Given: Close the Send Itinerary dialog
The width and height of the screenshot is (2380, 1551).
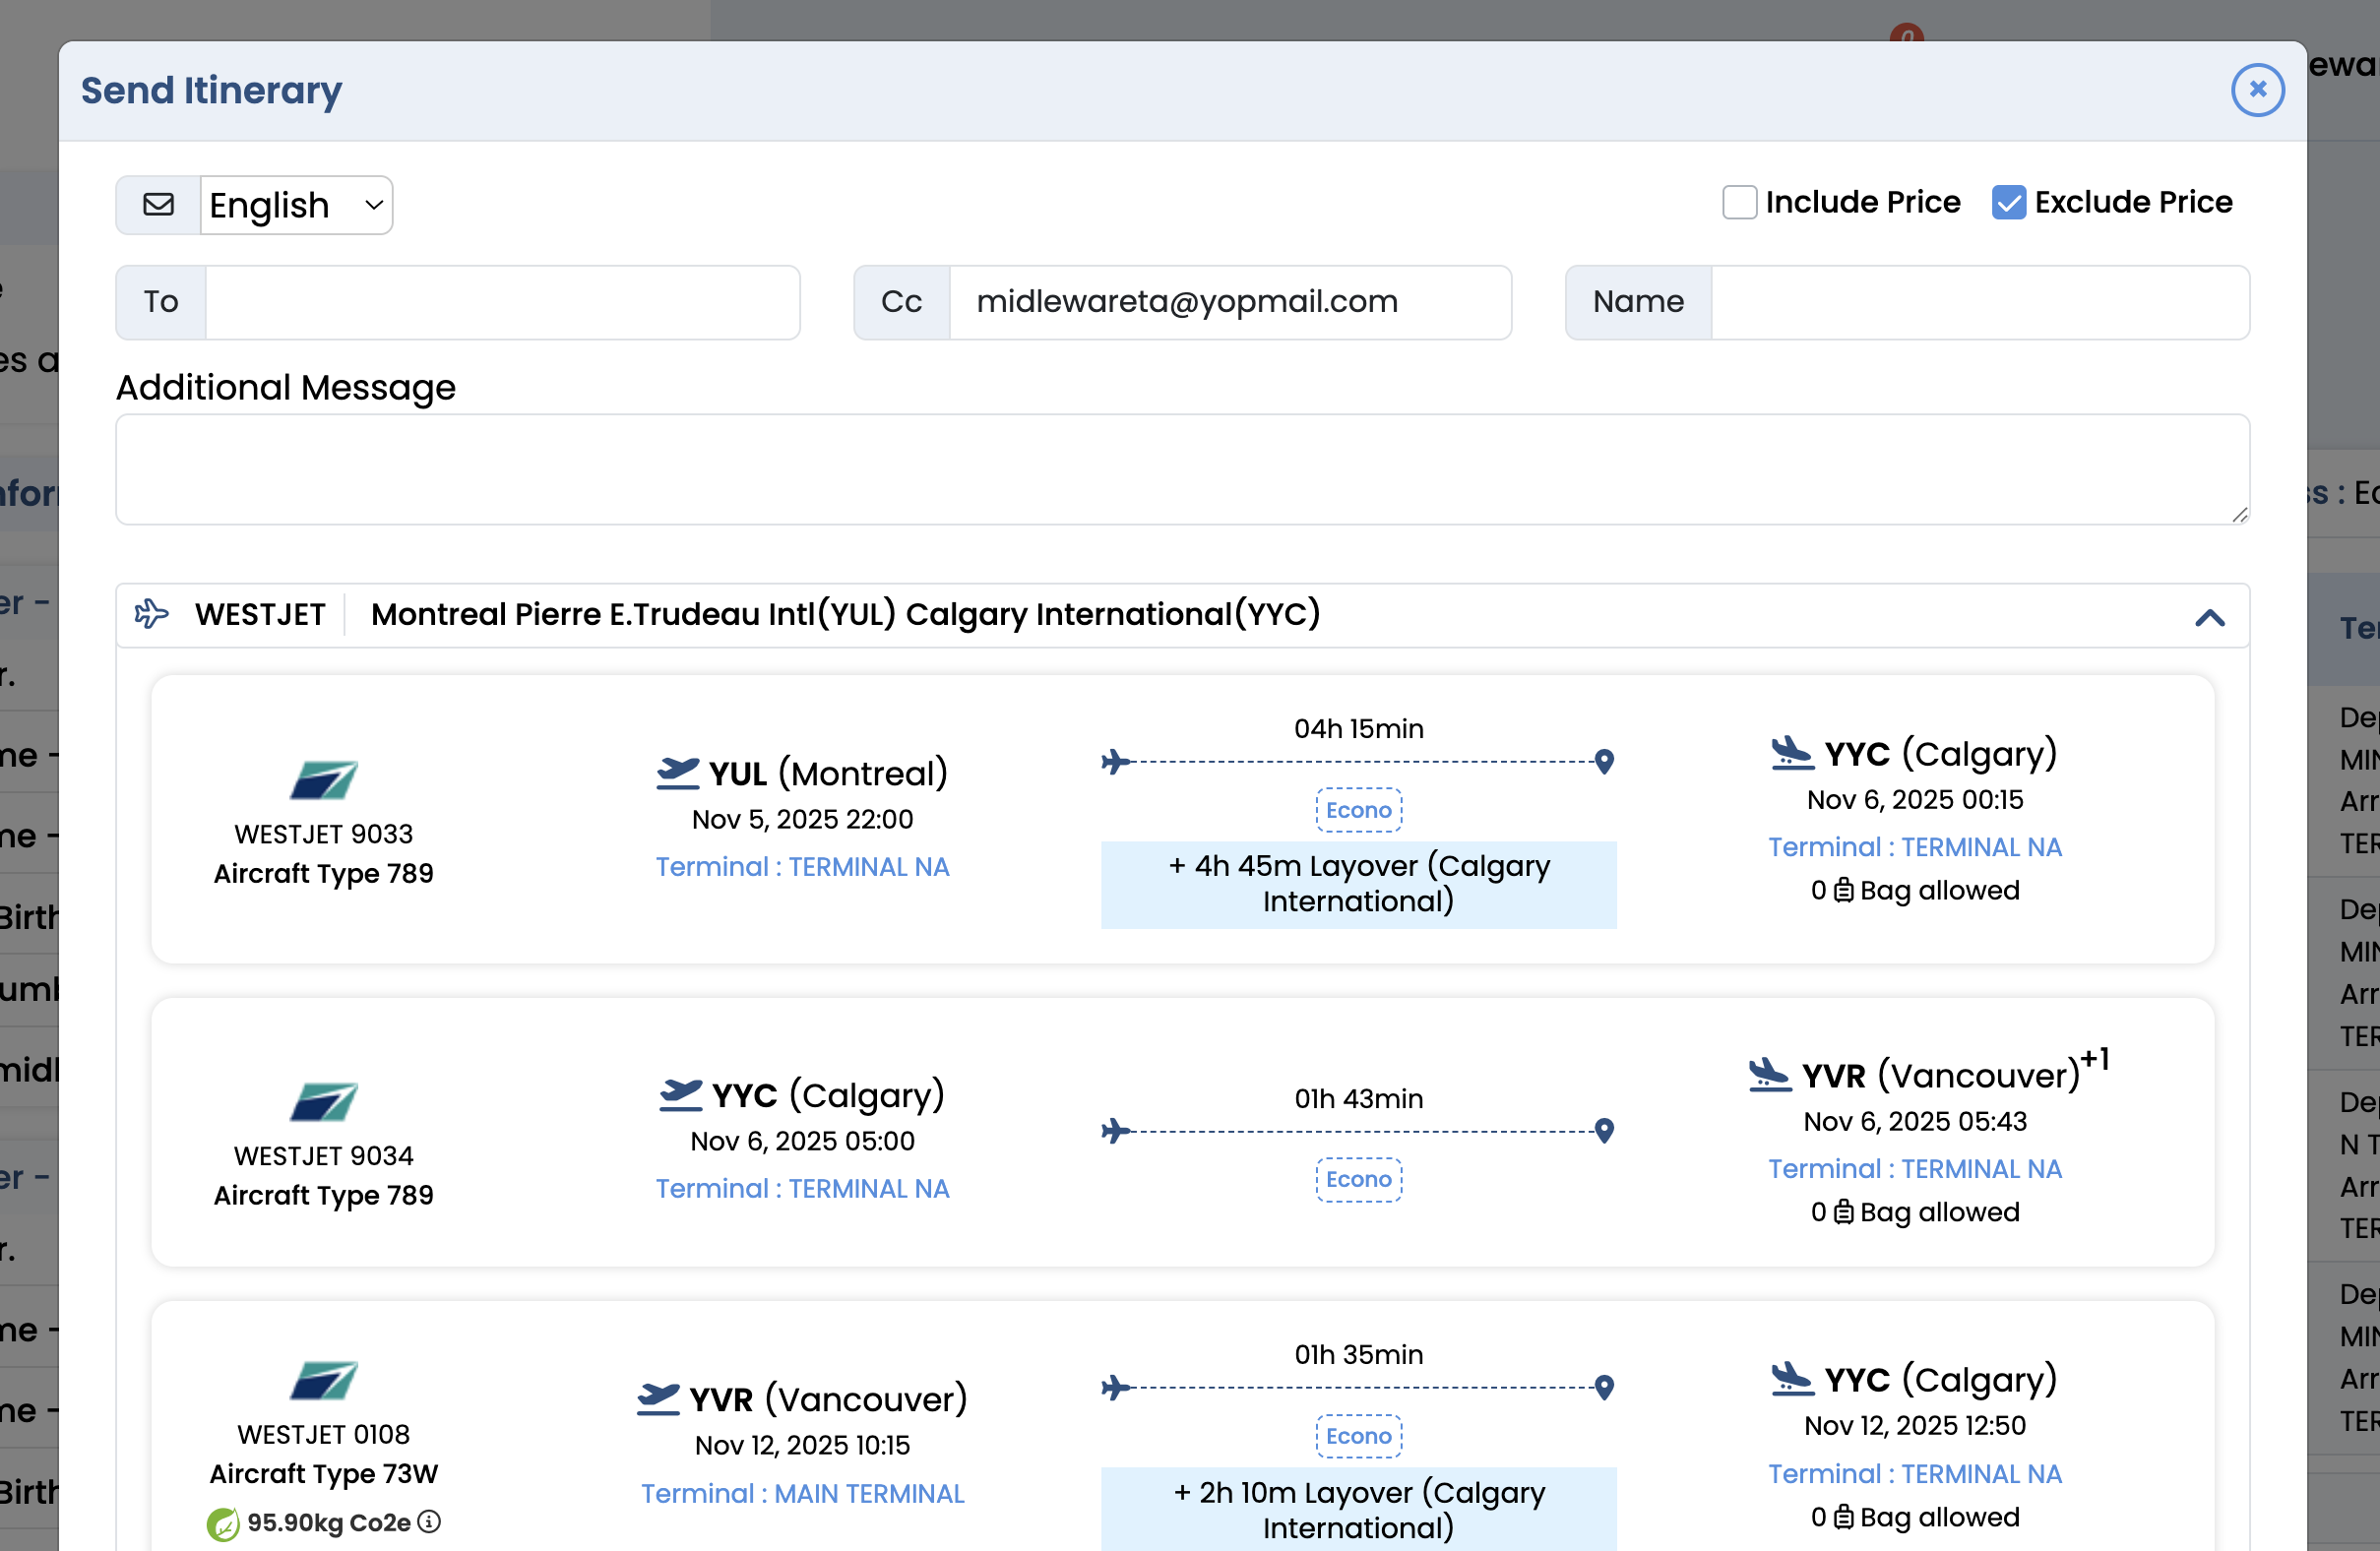Looking at the screenshot, I should (x=2257, y=90).
